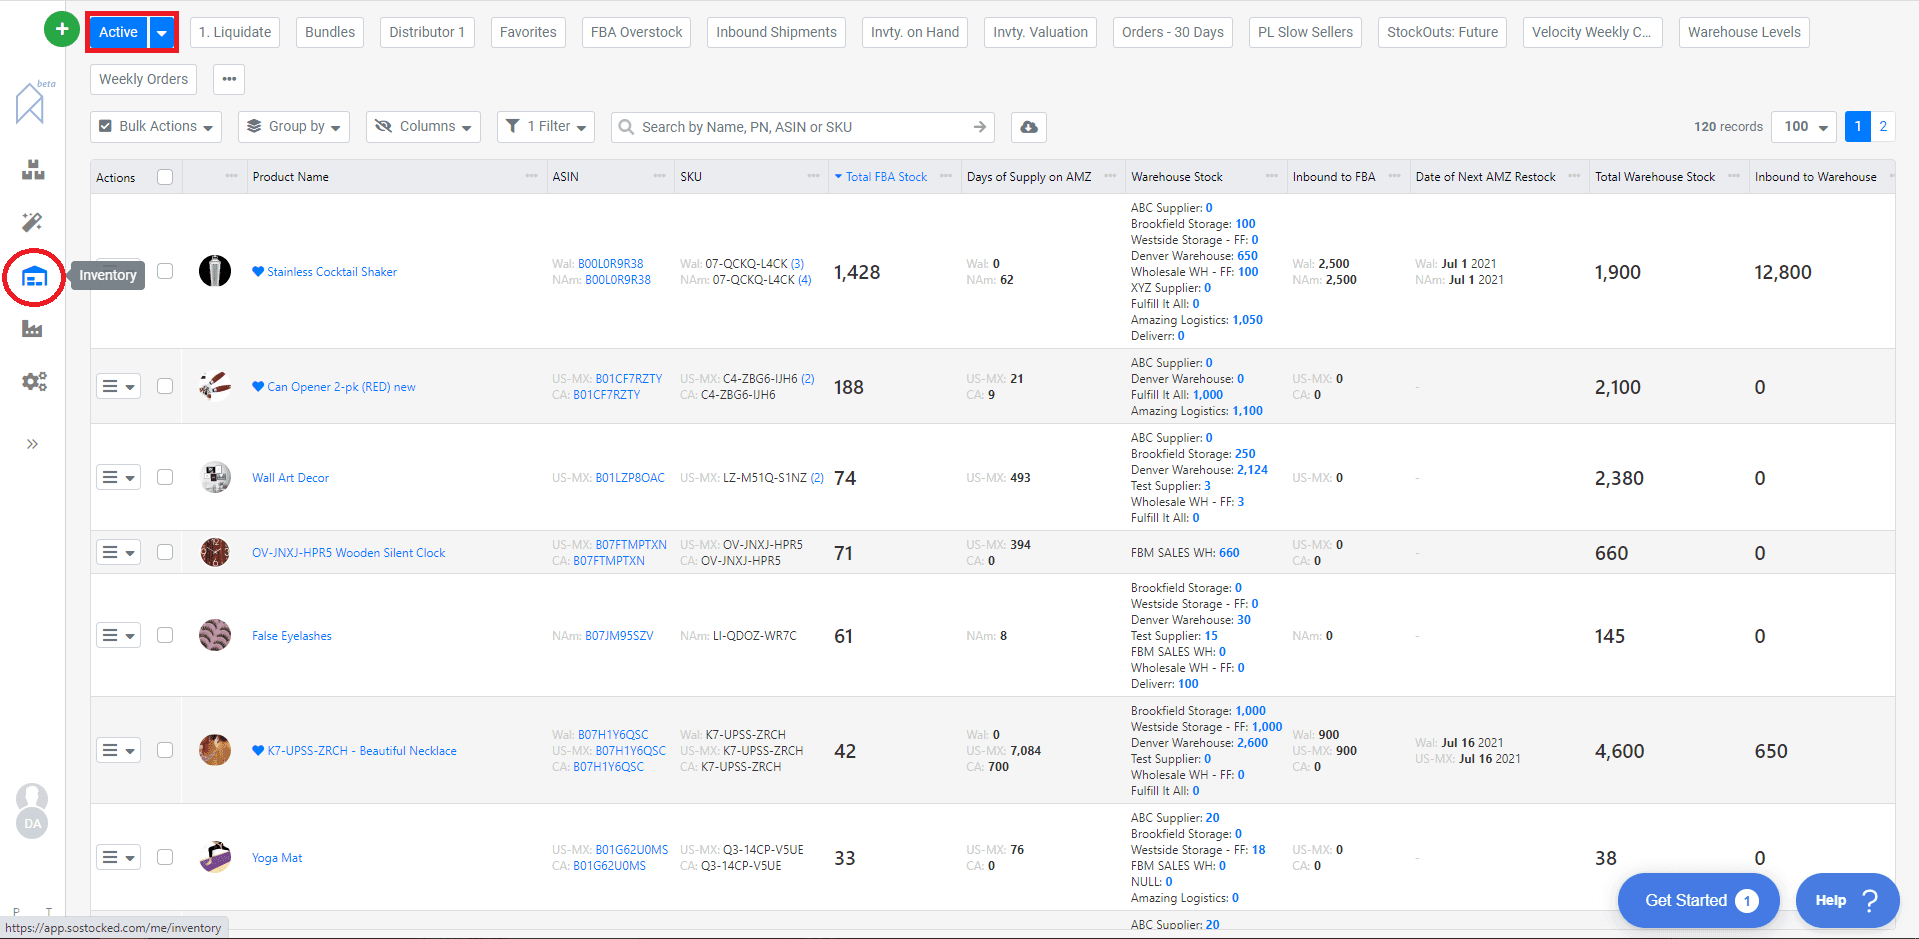Switch to the Warehouse Levels view tab
Image resolution: width=1919 pixels, height=939 pixels.
[x=1744, y=32]
